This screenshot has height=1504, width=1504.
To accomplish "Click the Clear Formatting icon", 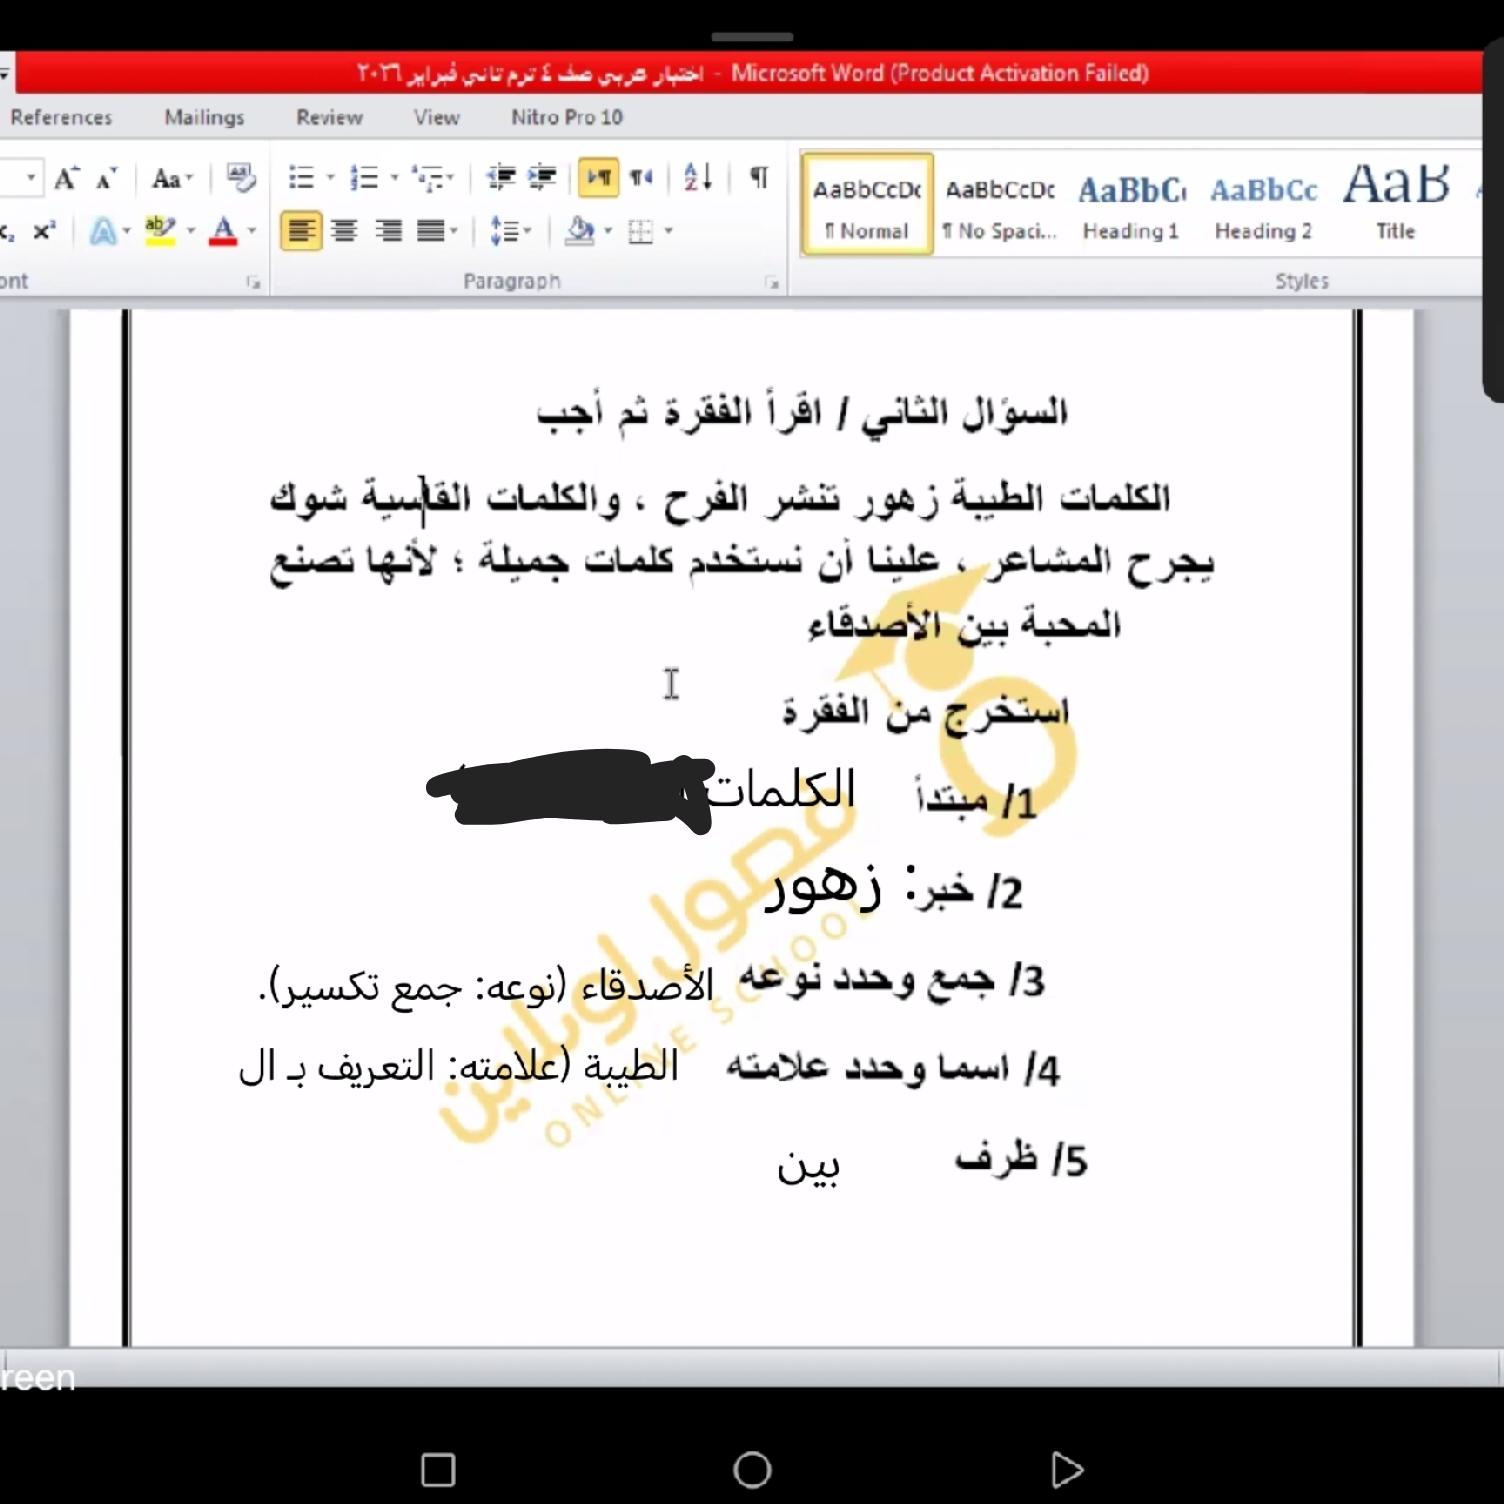I will 240,178.
